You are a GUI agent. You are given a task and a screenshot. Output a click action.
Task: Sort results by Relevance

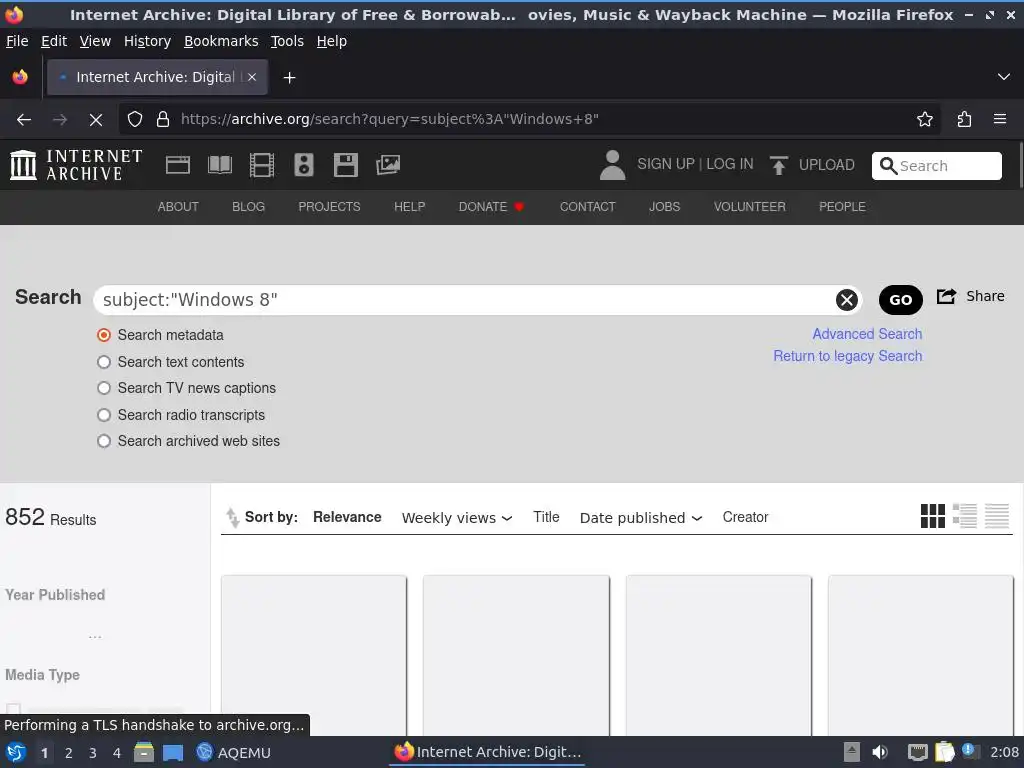click(x=347, y=517)
